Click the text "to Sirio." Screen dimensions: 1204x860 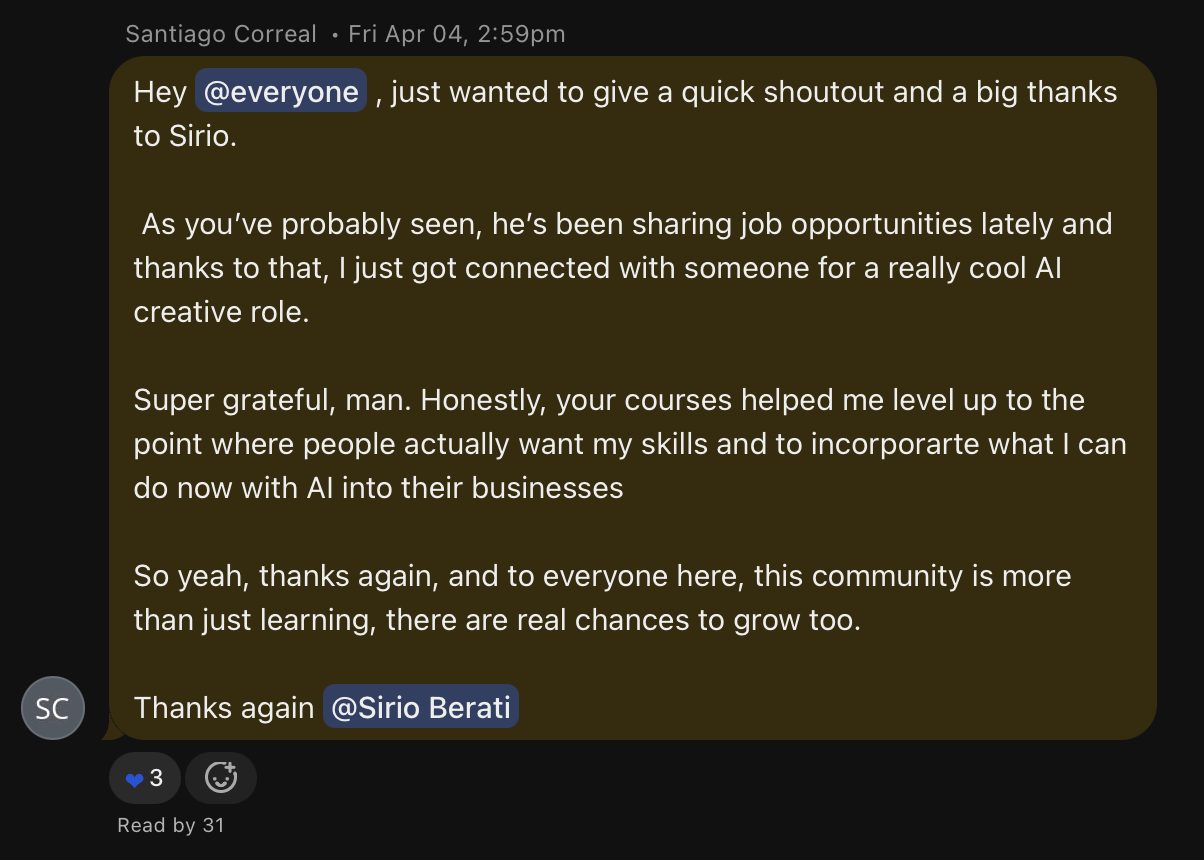[185, 136]
